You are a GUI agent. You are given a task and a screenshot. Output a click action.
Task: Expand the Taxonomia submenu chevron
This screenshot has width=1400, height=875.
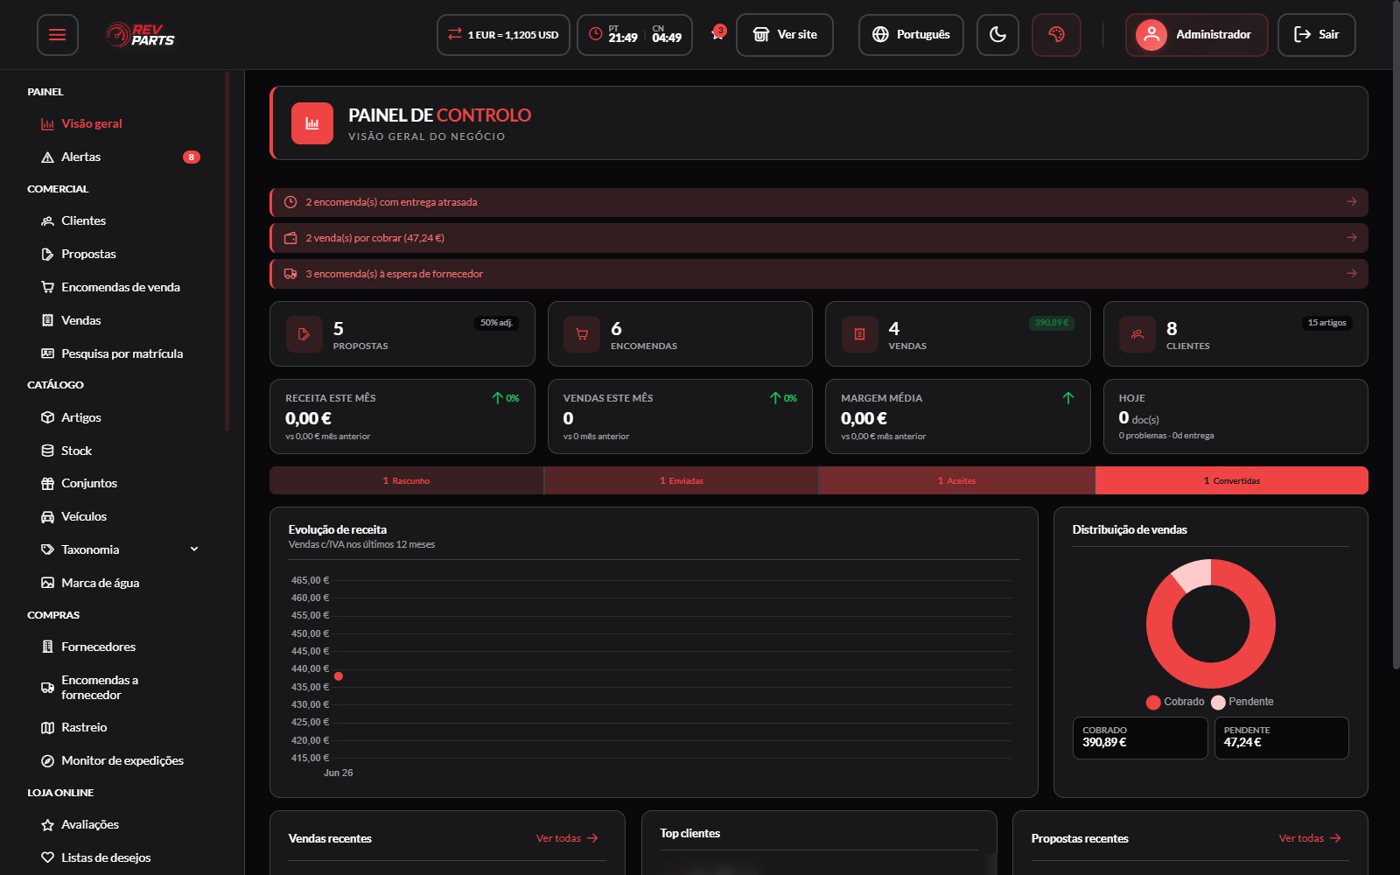click(194, 549)
